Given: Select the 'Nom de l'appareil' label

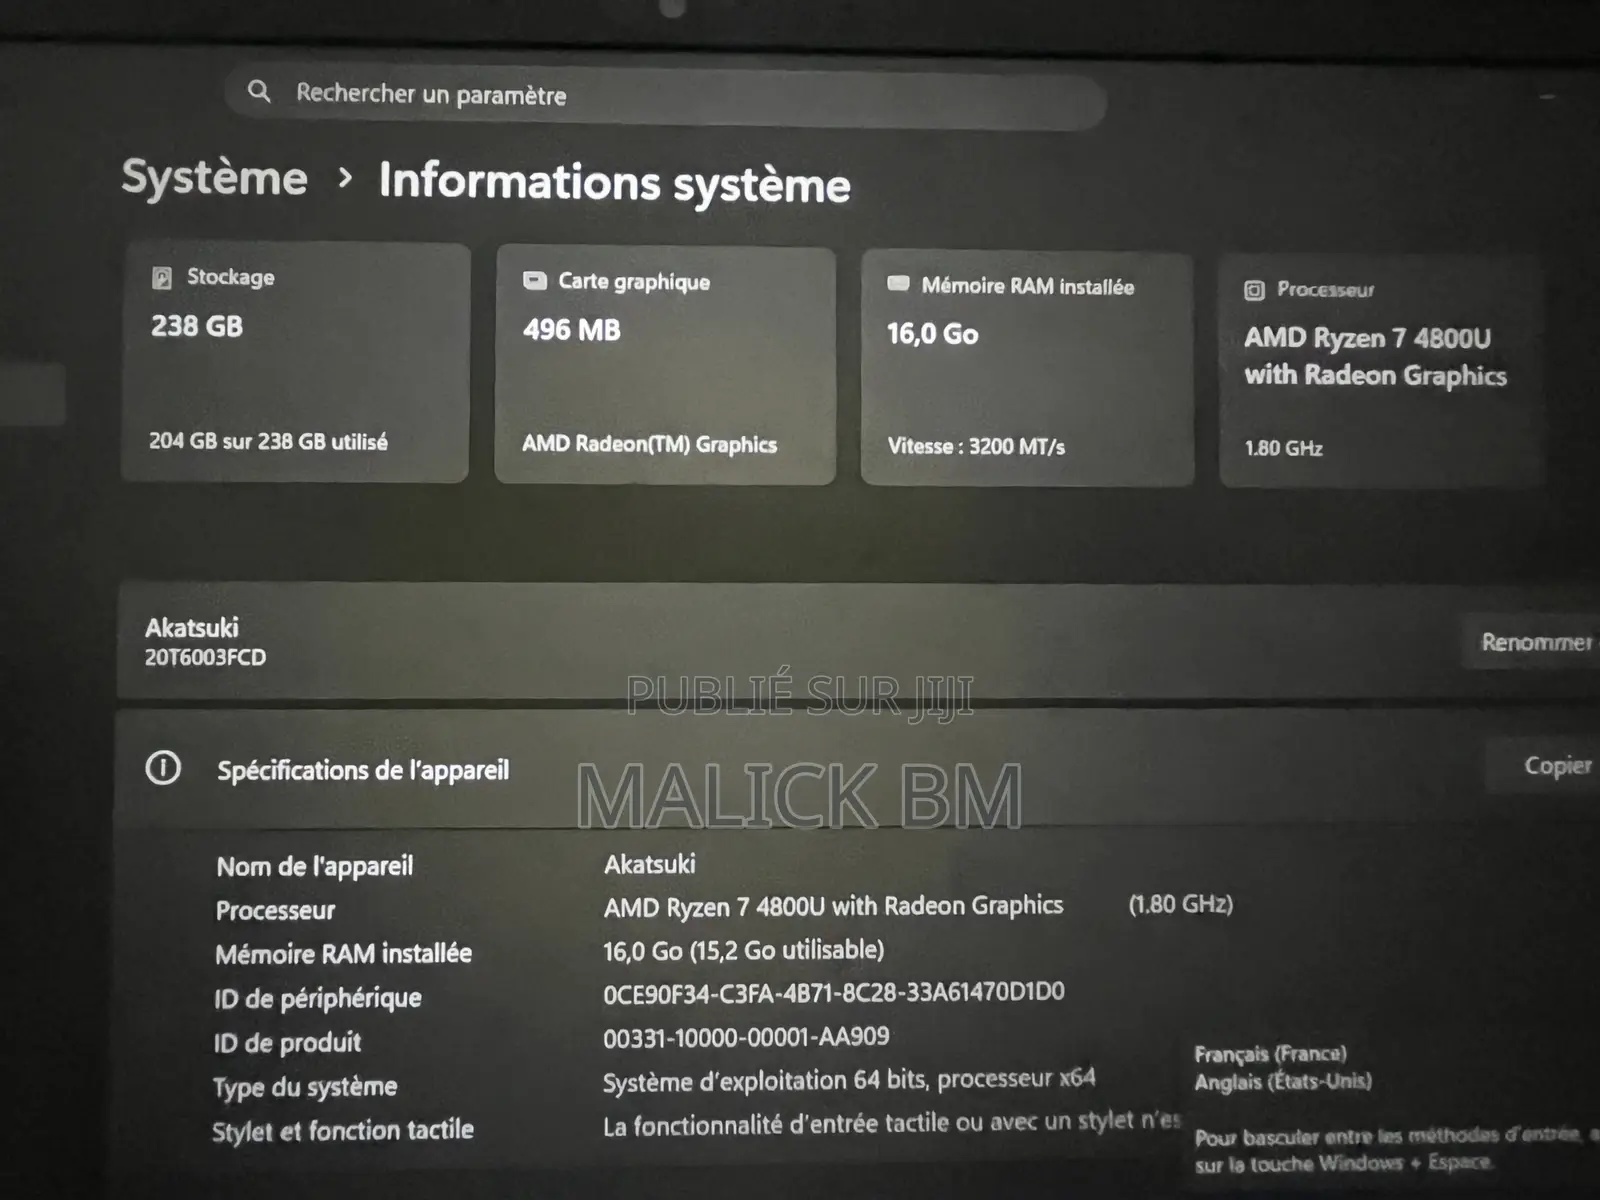Looking at the screenshot, I should (x=314, y=866).
